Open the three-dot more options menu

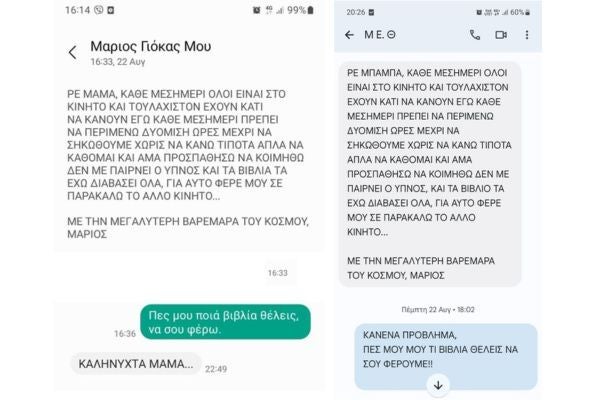[527, 35]
